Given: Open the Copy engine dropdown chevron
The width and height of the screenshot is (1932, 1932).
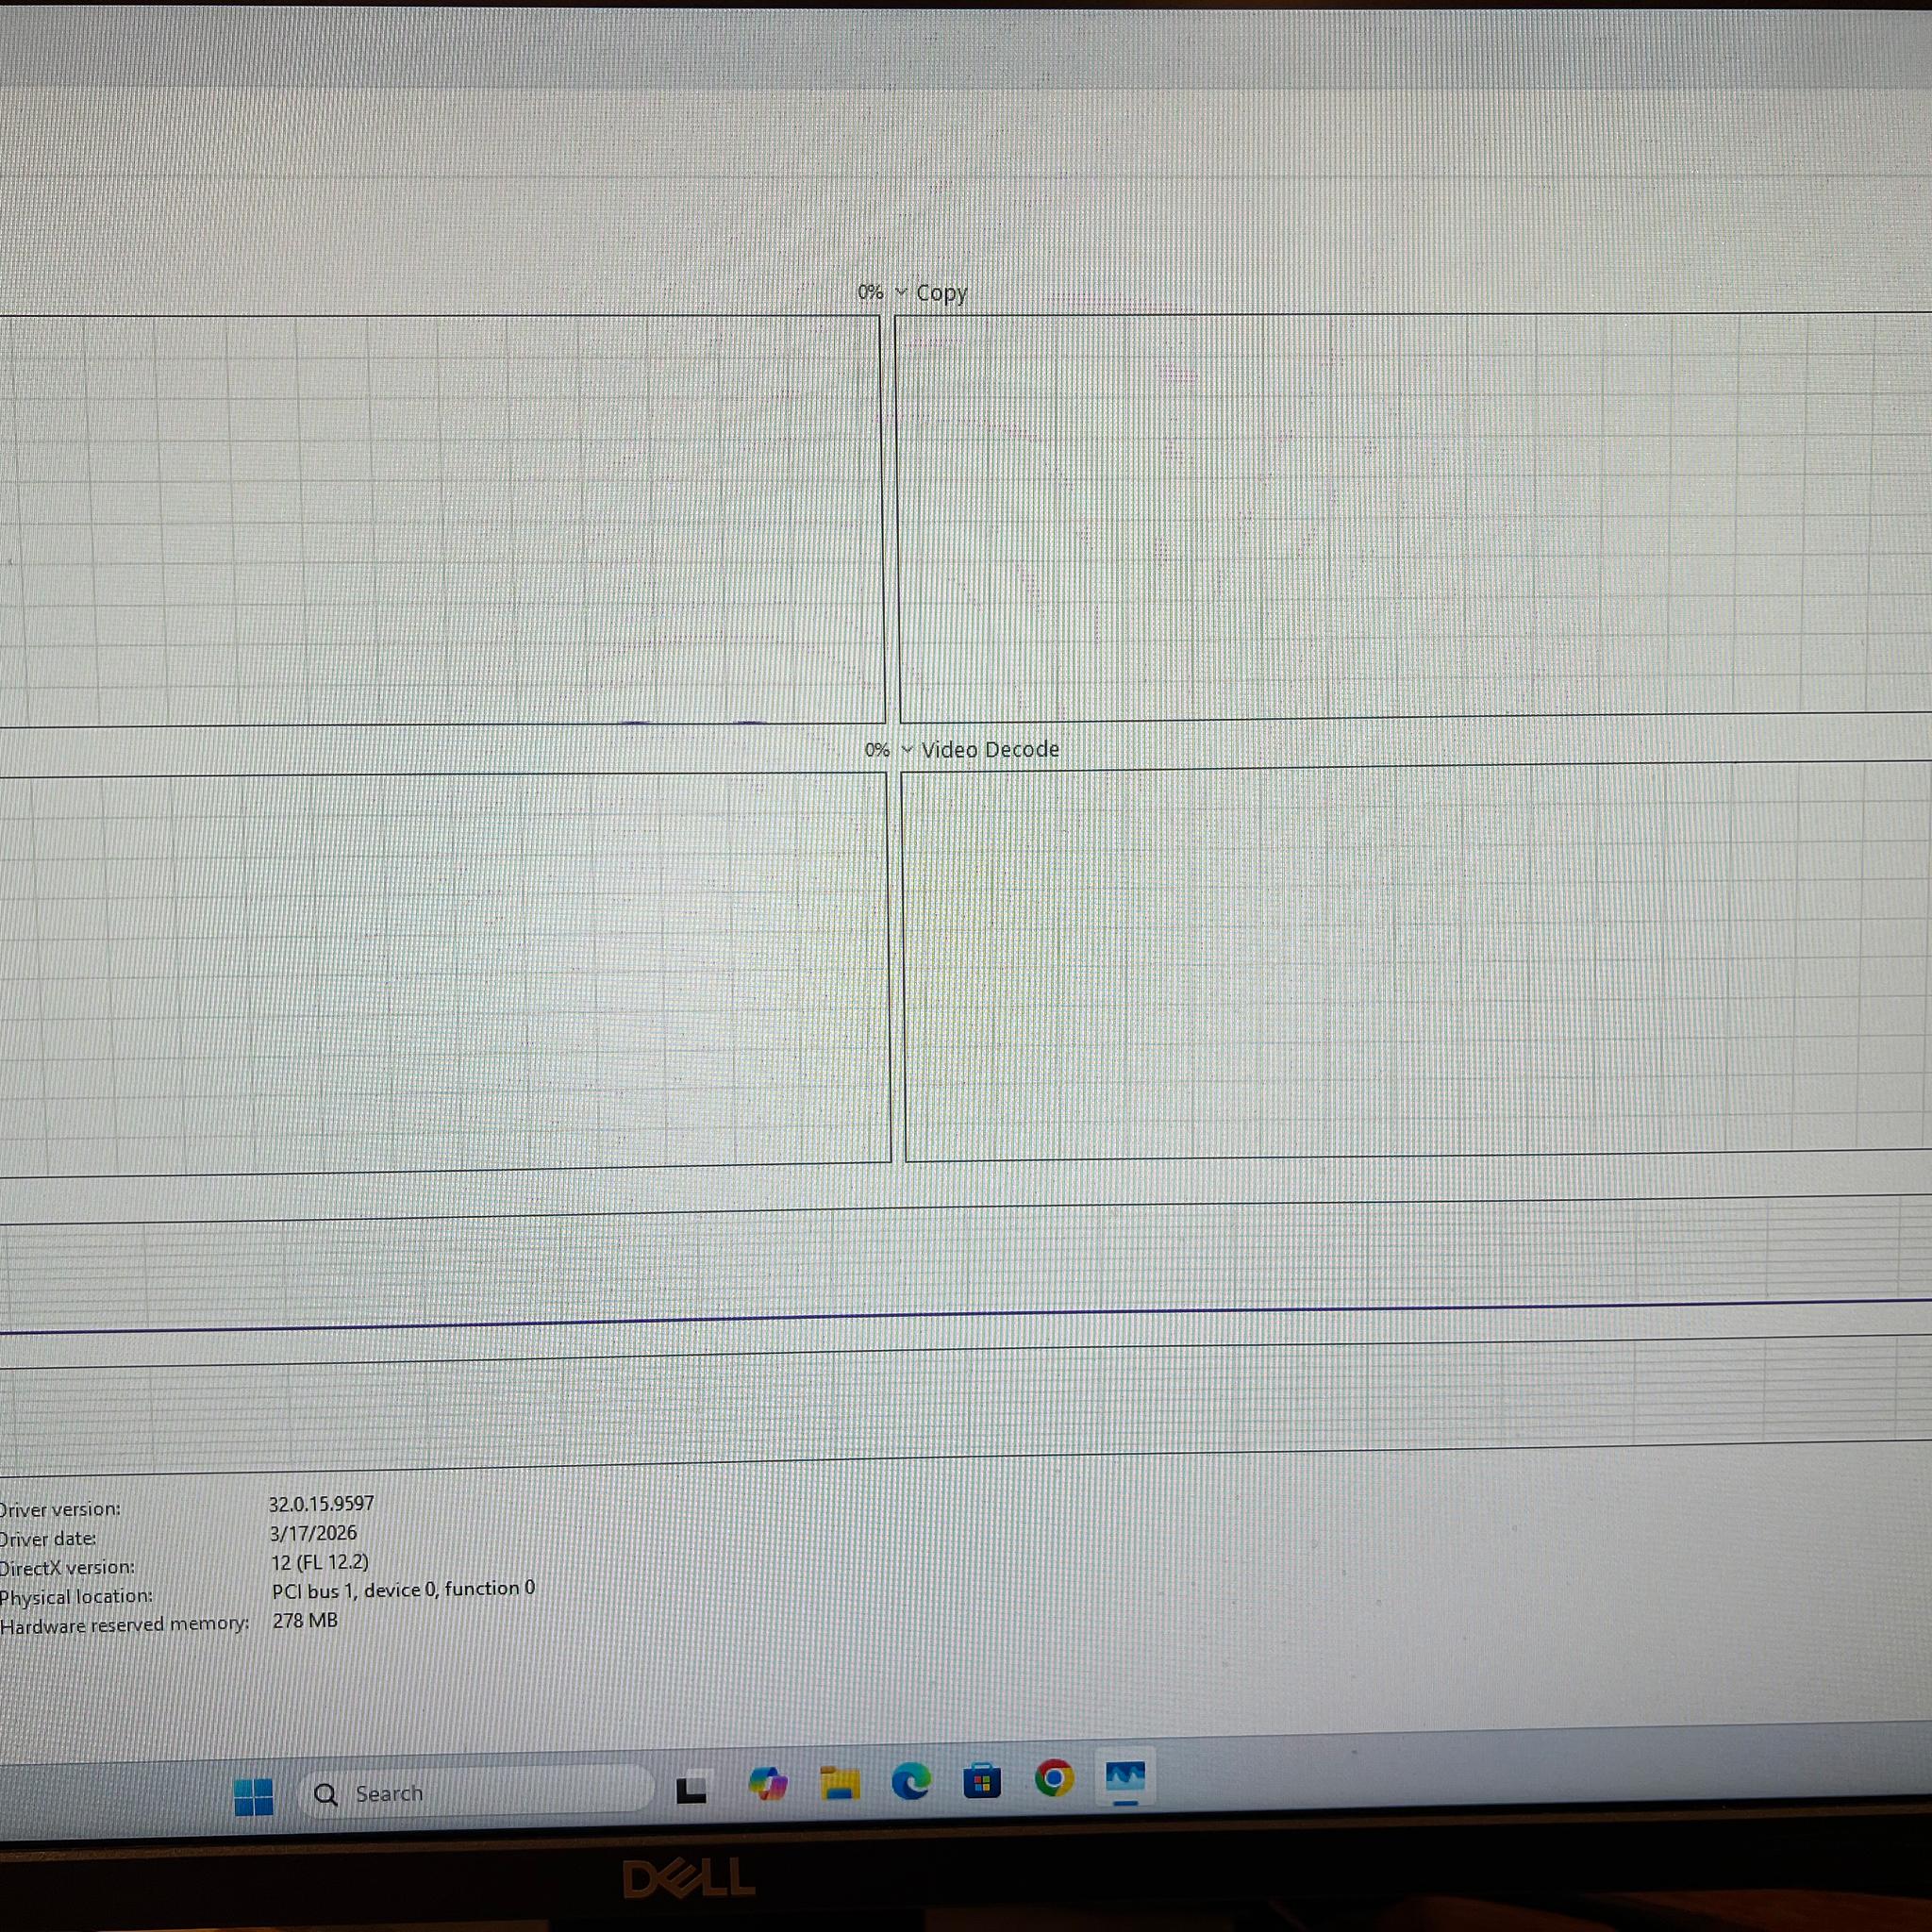Looking at the screenshot, I should pyautogui.click(x=901, y=293).
